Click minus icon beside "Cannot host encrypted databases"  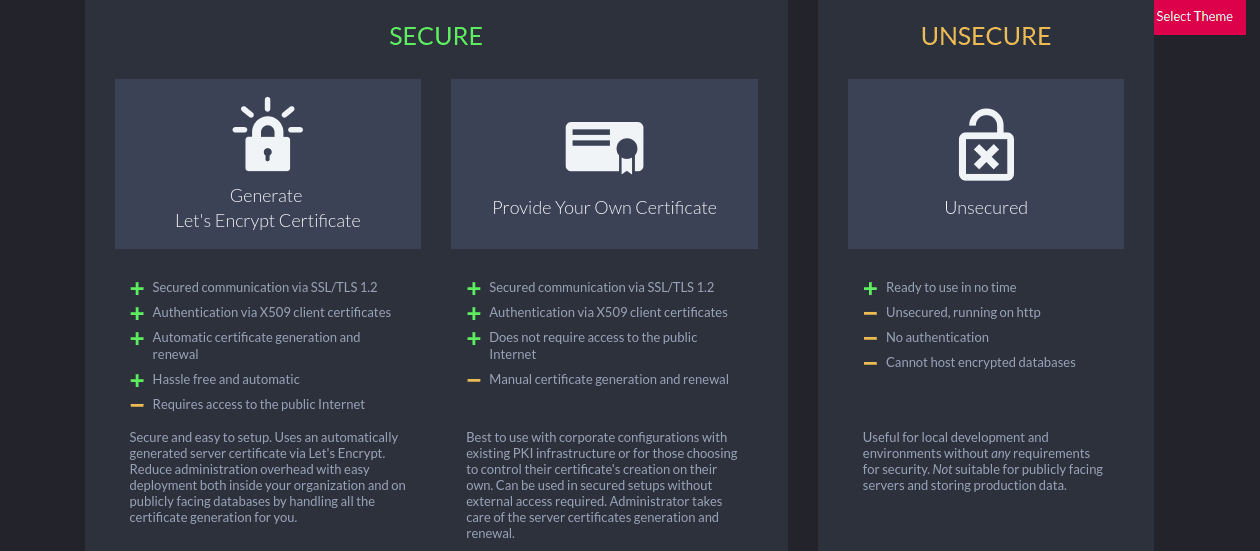(x=870, y=363)
